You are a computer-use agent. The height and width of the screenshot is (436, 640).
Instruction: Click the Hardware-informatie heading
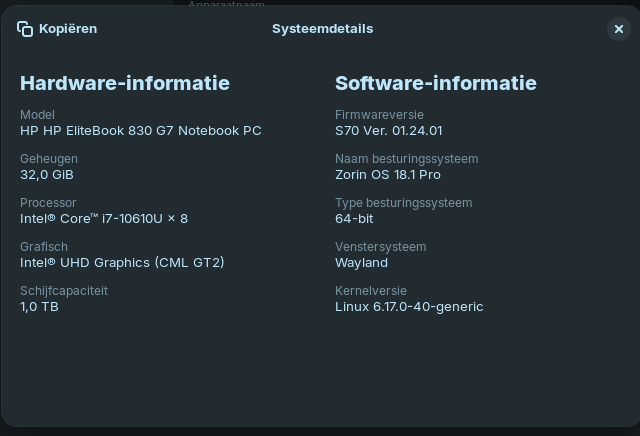(x=125, y=83)
